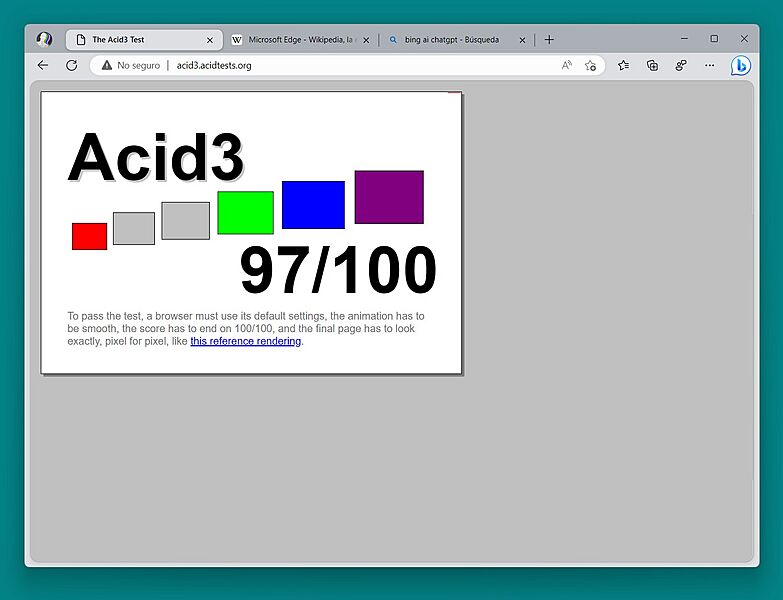Switch to Microsoft Edge Wikipedia tab
This screenshot has width=783, height=600.
pyautogui.click(x=301, y=40)
